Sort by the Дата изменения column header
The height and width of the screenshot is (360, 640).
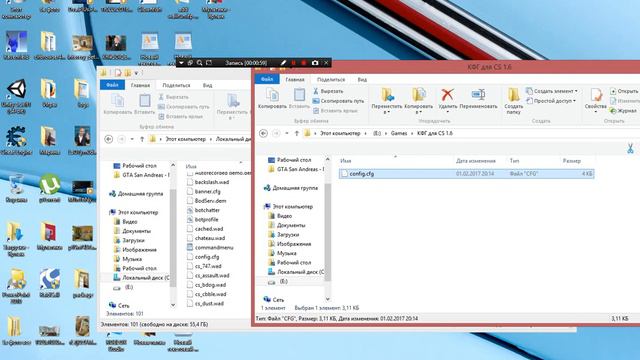click(x=476, y=161)
